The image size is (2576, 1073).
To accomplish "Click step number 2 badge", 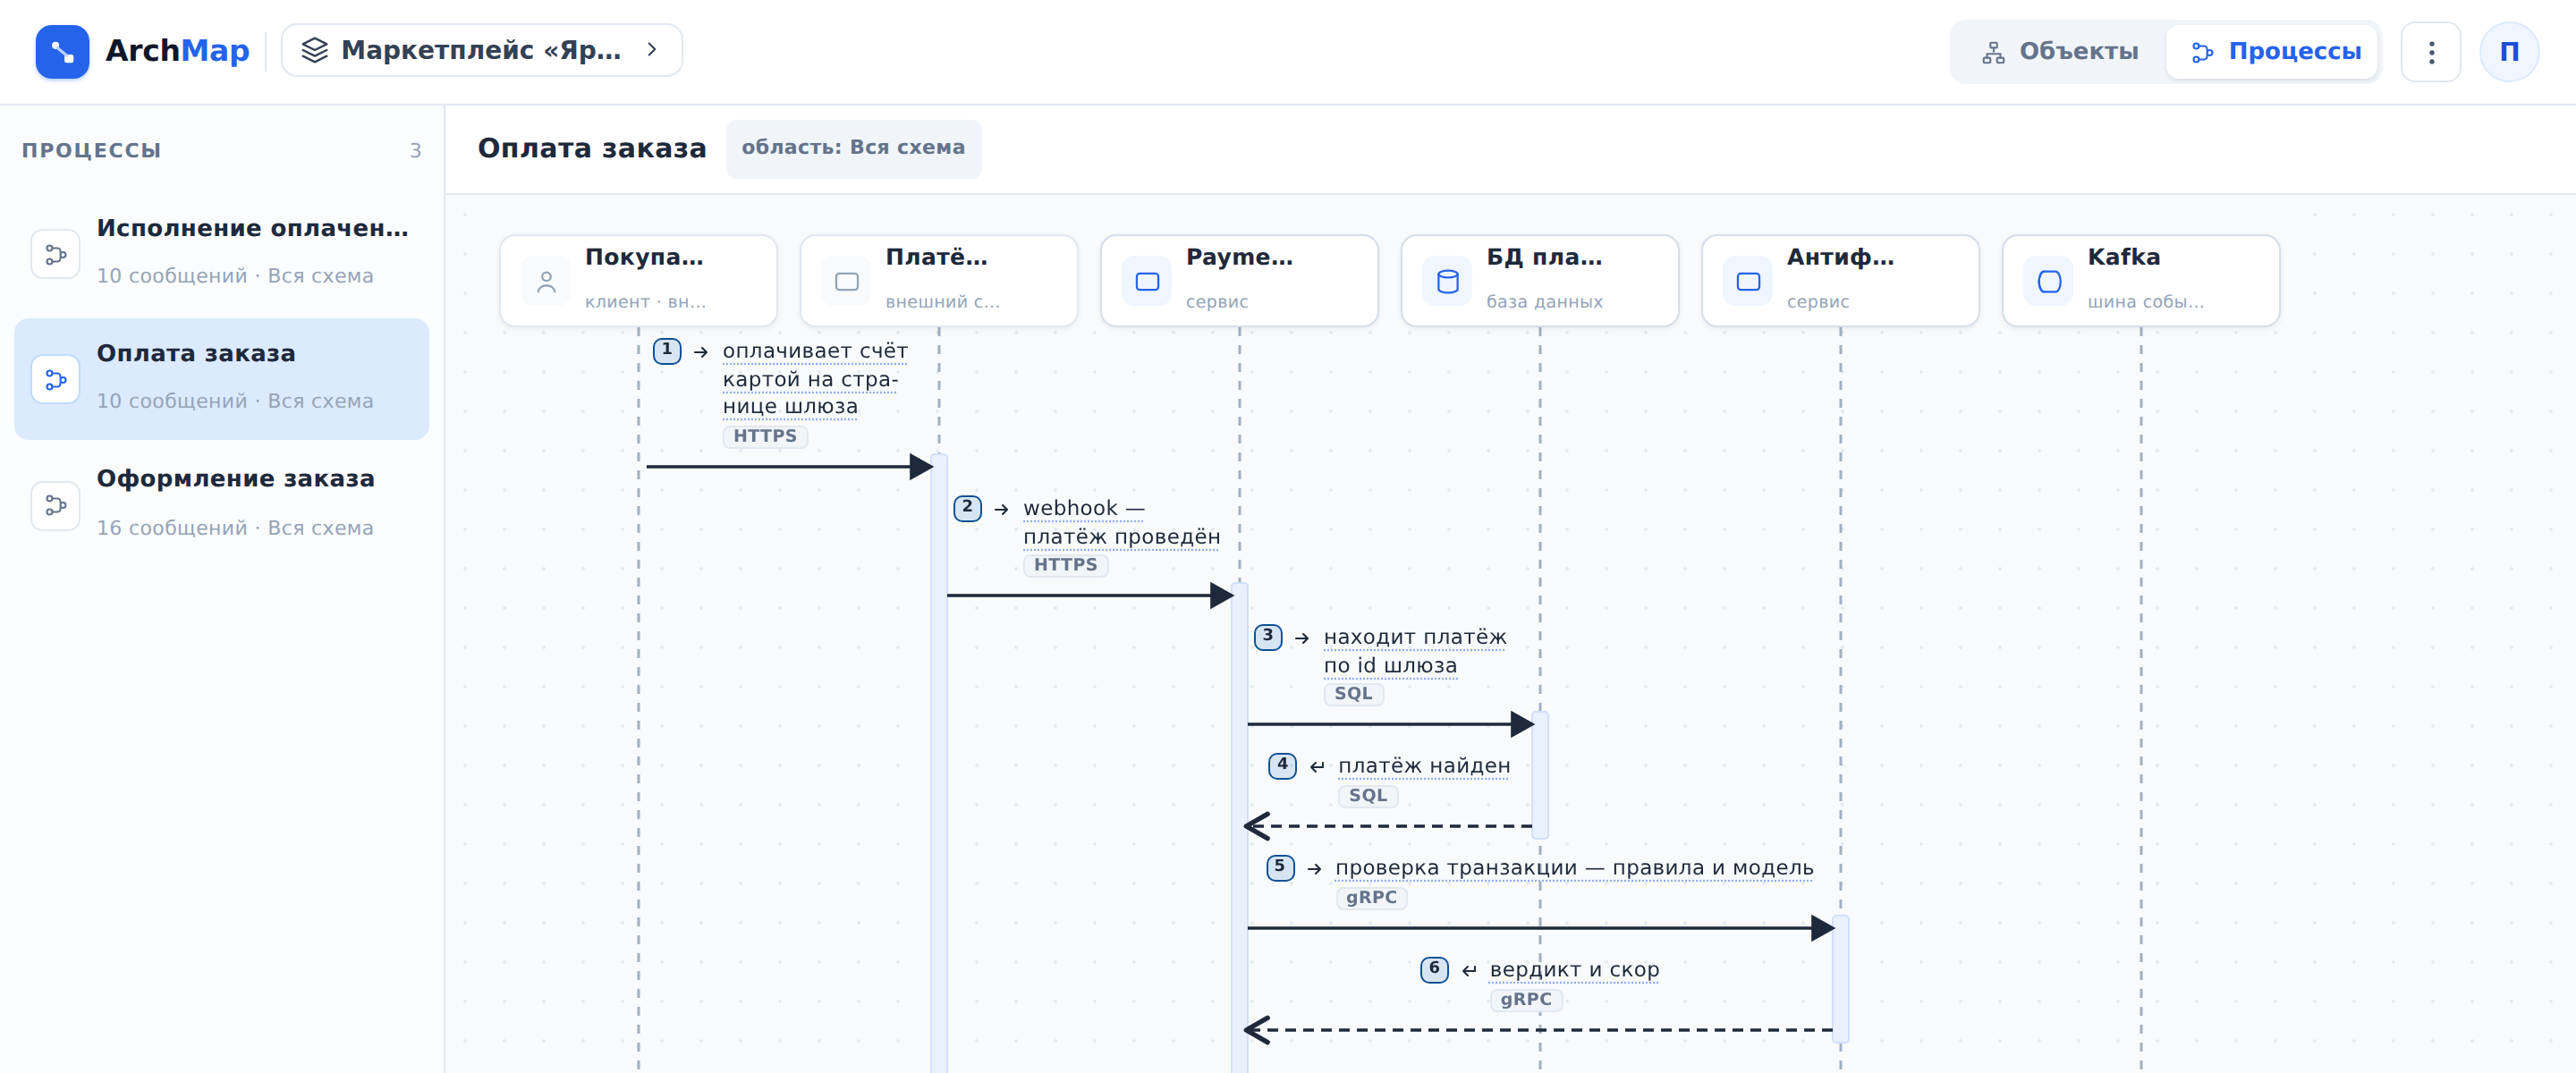I will [x=967, y=508].
